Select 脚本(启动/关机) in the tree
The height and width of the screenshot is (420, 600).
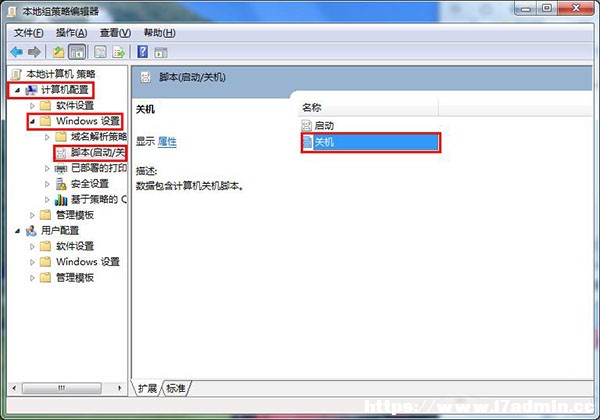point(98,153)
